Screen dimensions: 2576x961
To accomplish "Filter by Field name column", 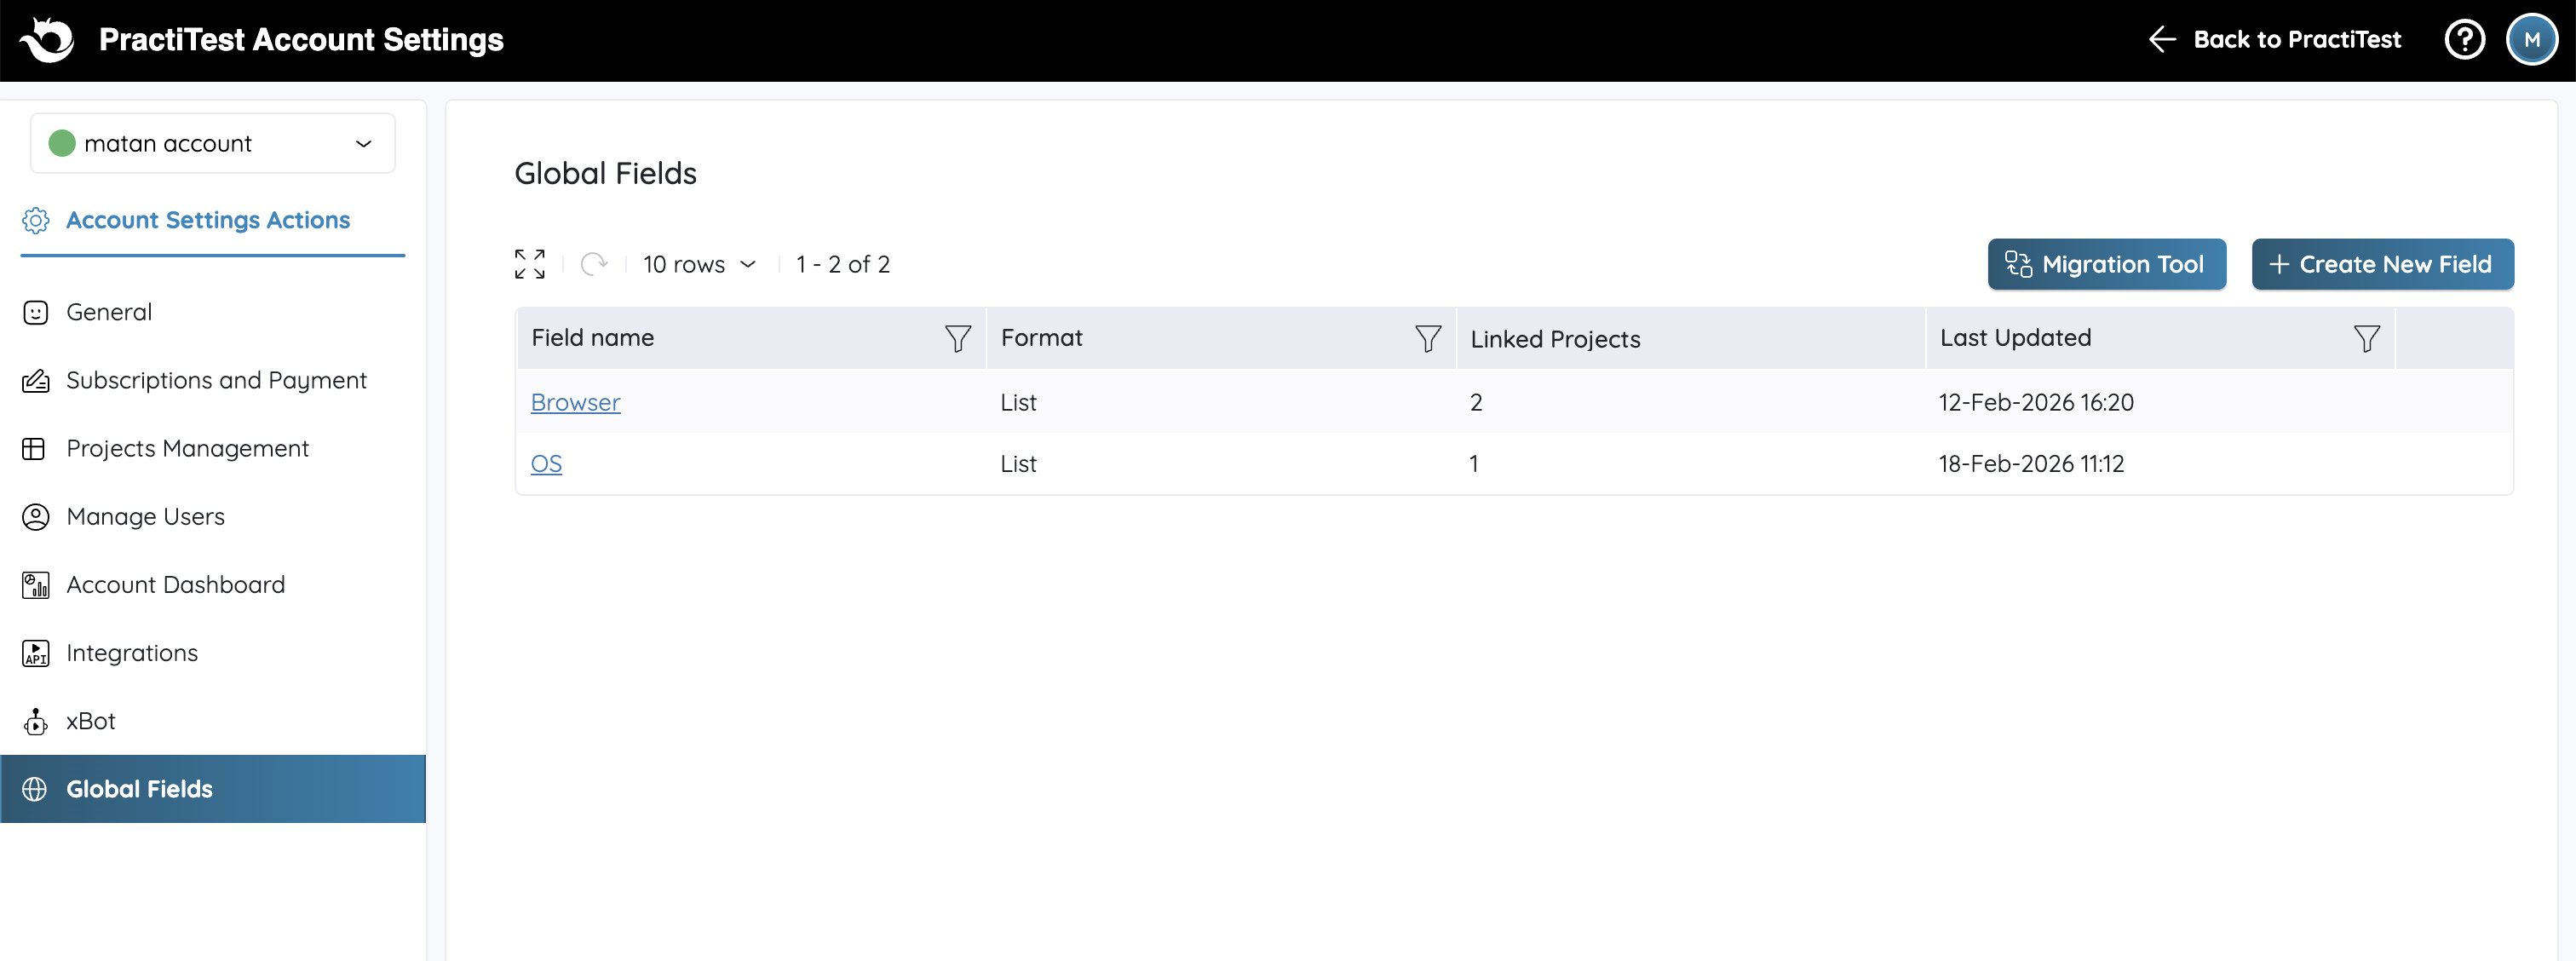I will point(957,339).
